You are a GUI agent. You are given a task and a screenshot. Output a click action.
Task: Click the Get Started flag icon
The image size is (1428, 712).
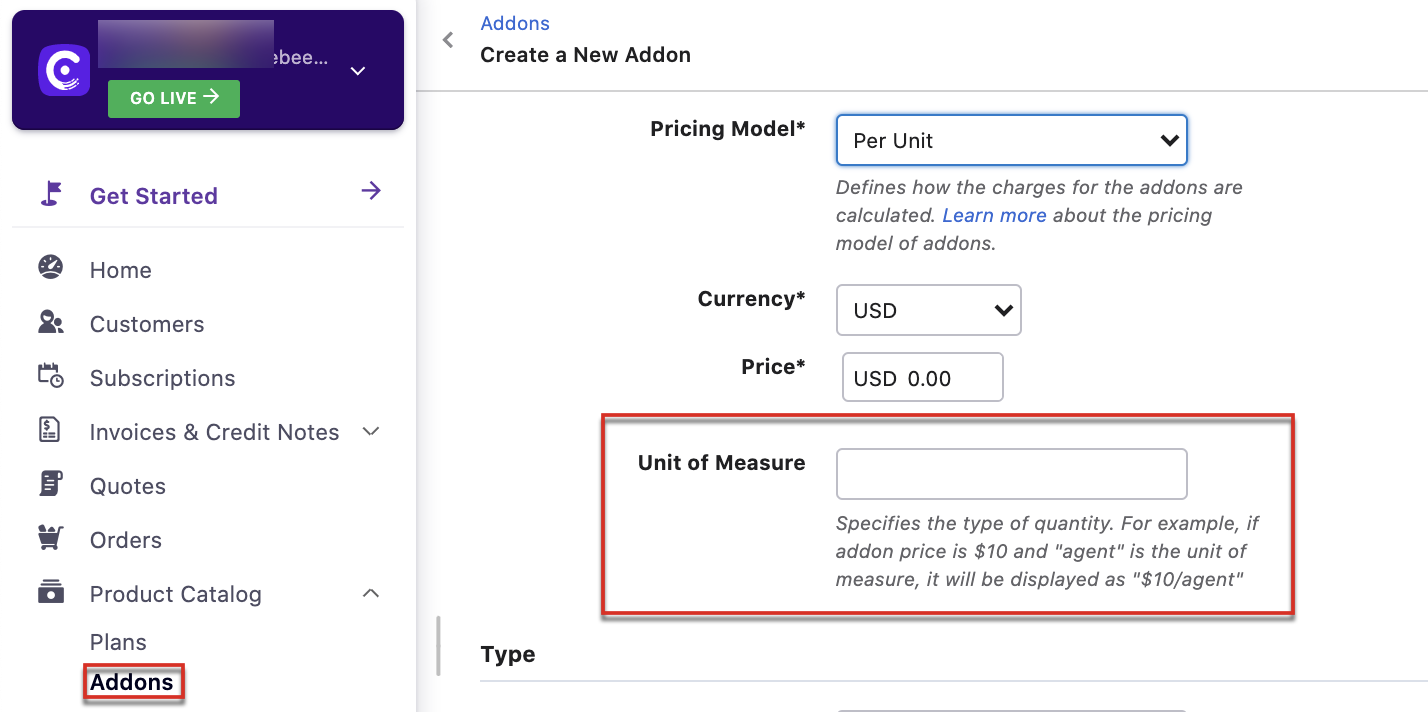[x=51, y=193]
